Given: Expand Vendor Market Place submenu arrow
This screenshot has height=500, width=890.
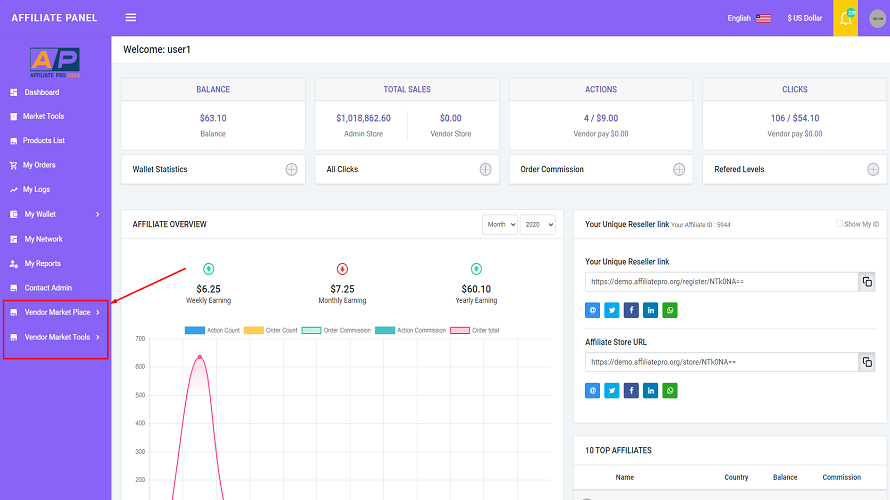Looking at the screenshot, I should pyautogui.click(x=98, y=313).
